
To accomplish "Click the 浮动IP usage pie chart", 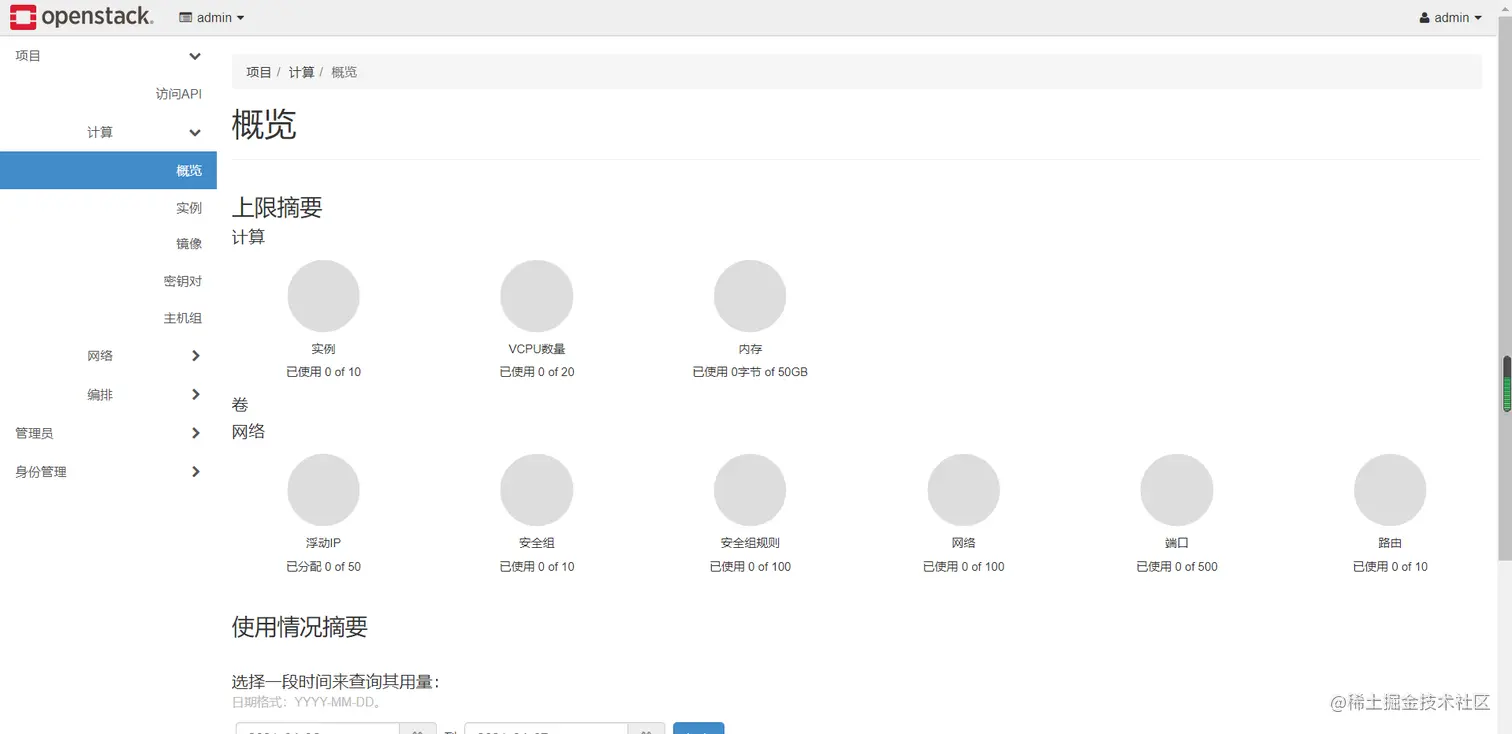I will point(323,490).
